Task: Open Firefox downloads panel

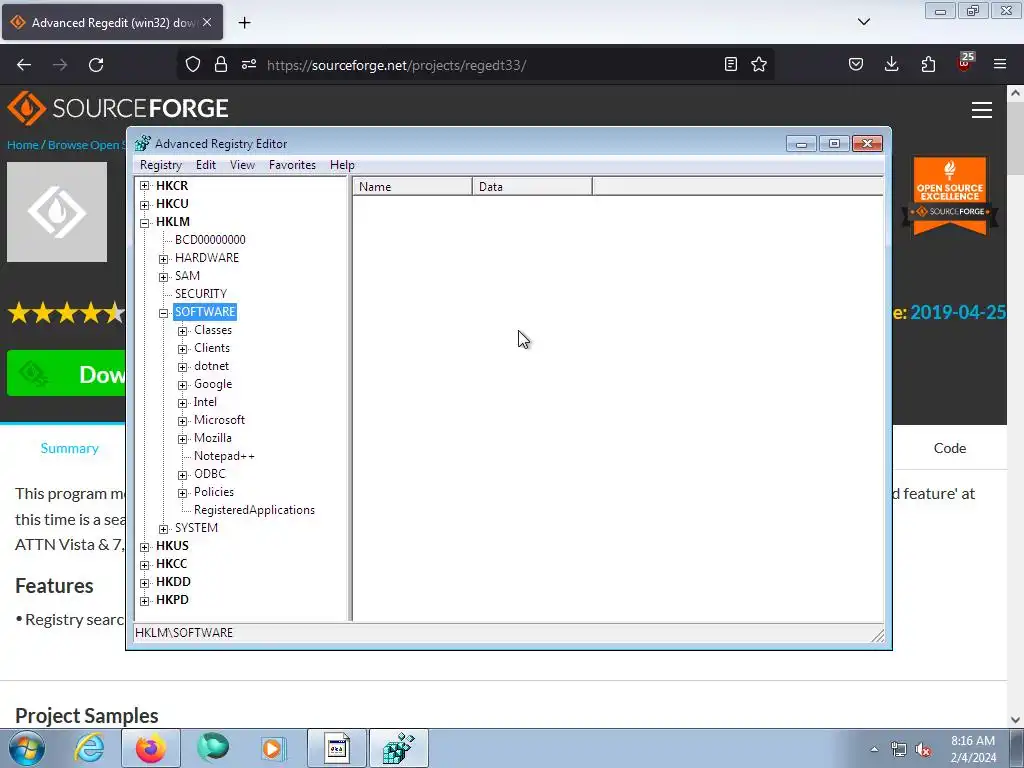Action: [891, 64]
